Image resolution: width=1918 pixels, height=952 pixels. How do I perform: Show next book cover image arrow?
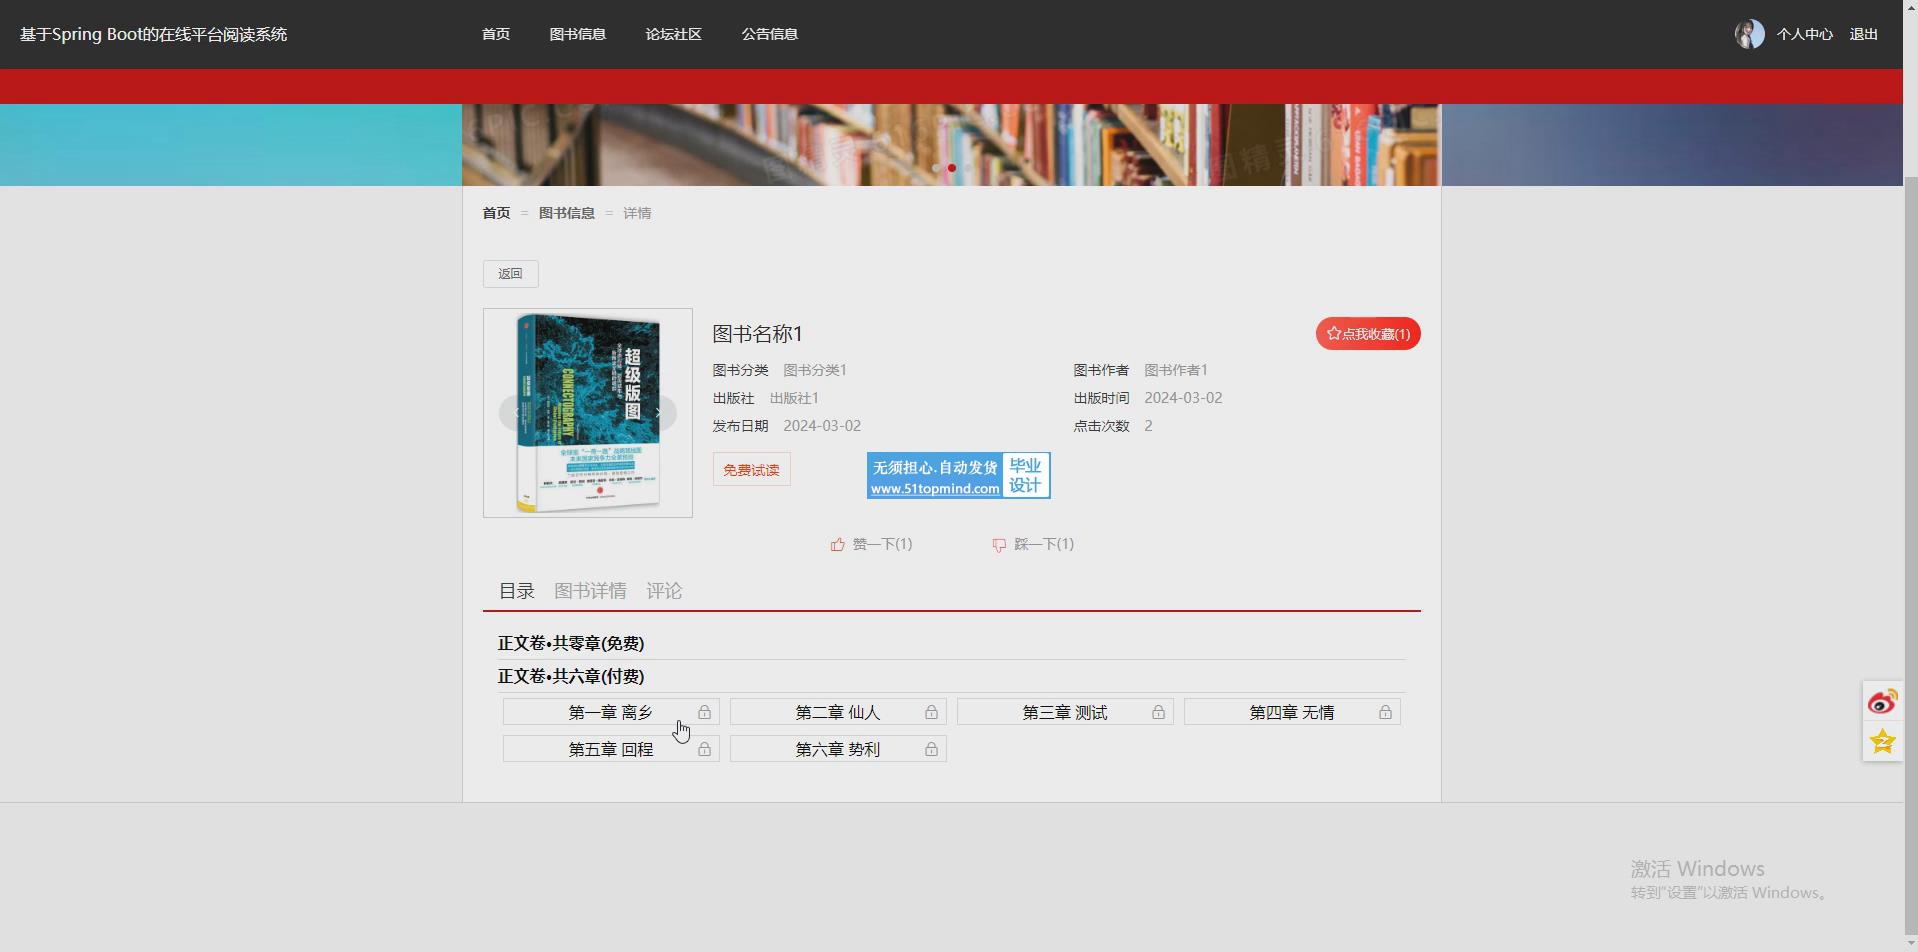point(658,413)
